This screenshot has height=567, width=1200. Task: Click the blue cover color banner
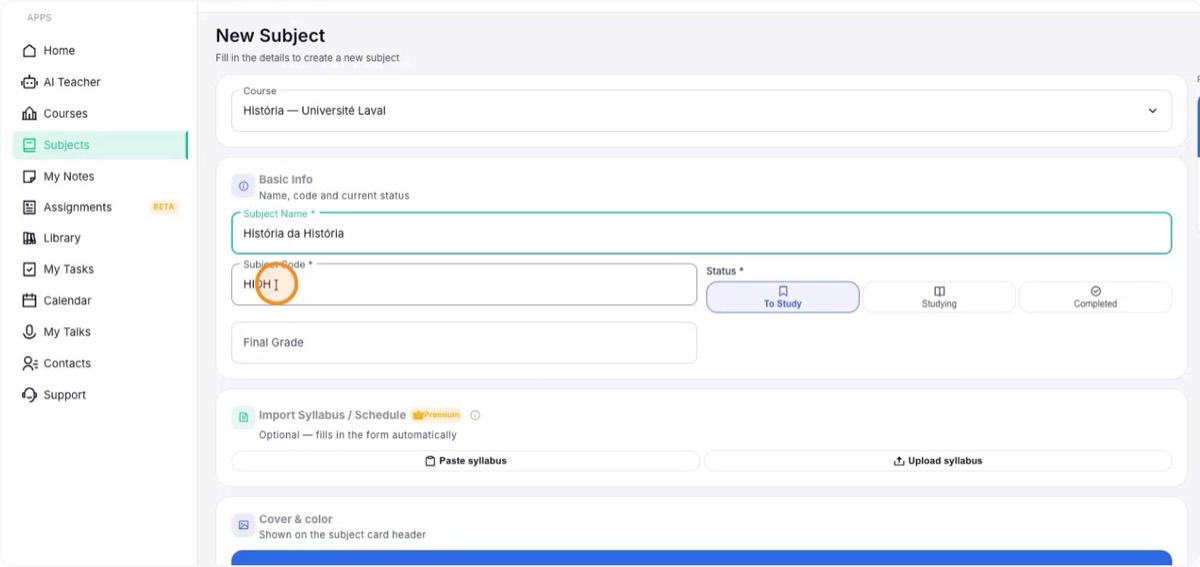pos(701,558)
